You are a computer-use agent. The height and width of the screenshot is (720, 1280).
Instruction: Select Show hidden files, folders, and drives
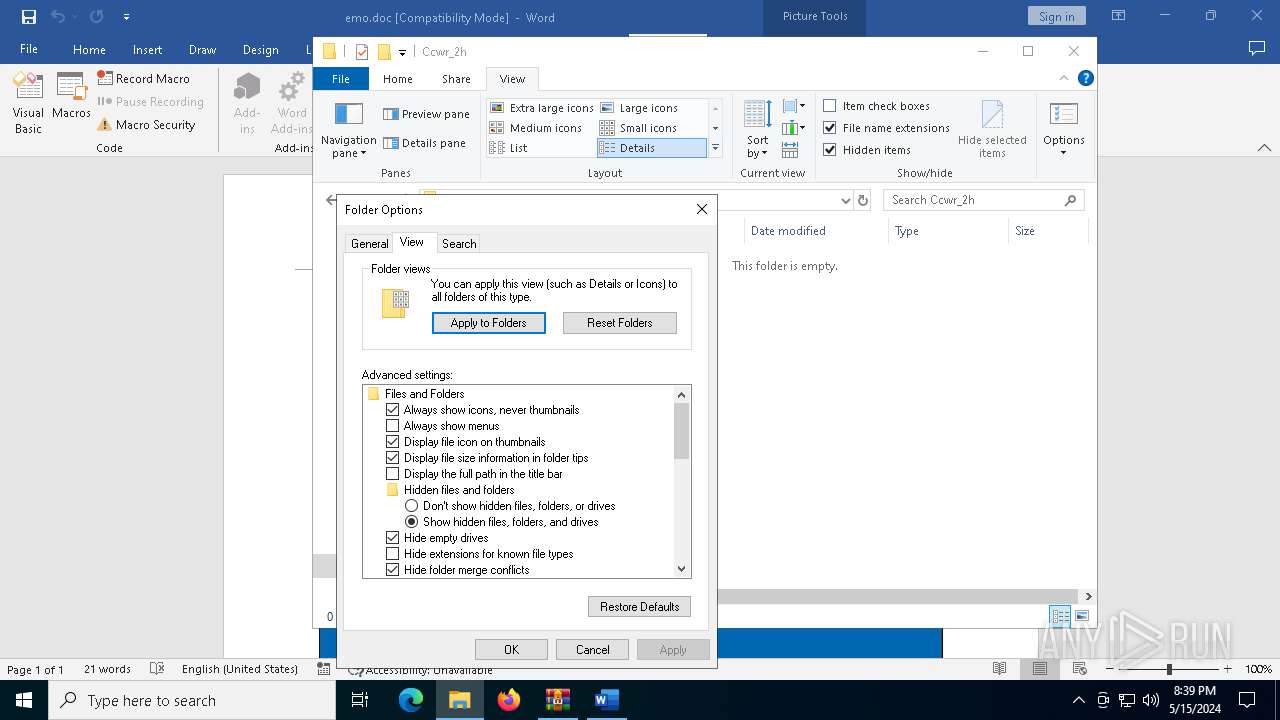pyautogui.click(x=411, y=522)
